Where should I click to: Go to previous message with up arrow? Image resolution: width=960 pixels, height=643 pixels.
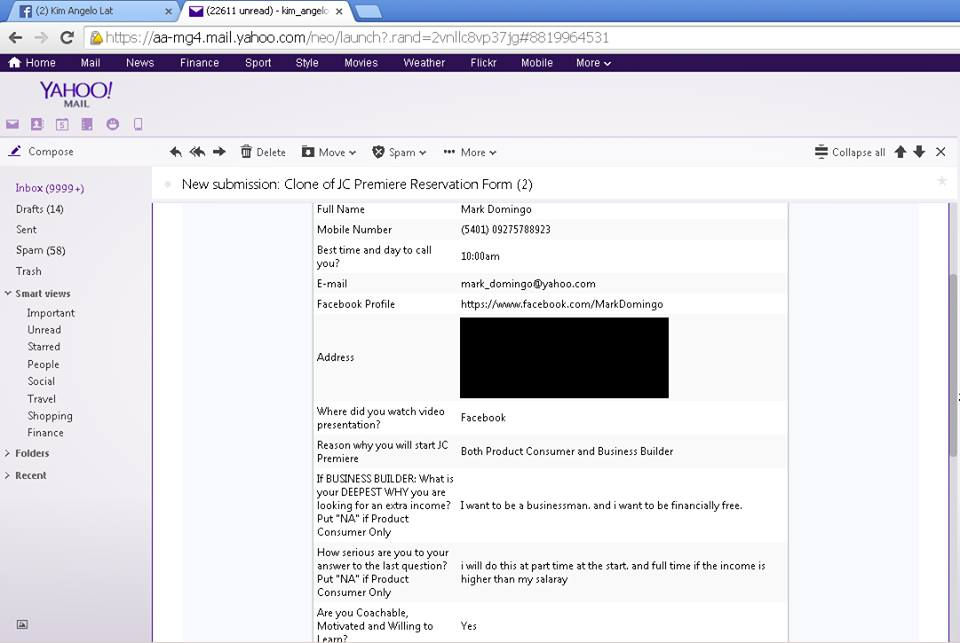click(x=900, y=152)
